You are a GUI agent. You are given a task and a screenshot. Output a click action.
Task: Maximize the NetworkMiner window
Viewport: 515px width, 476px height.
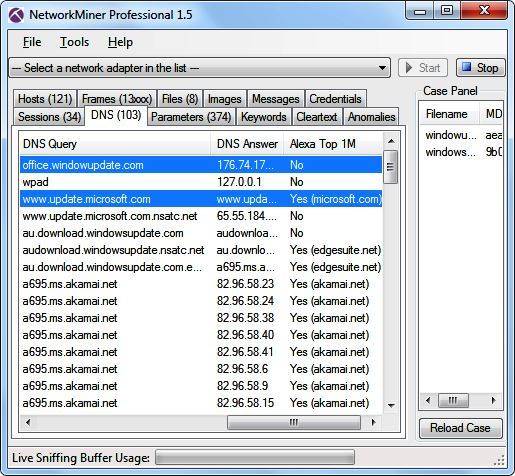(x=447, y=11)
